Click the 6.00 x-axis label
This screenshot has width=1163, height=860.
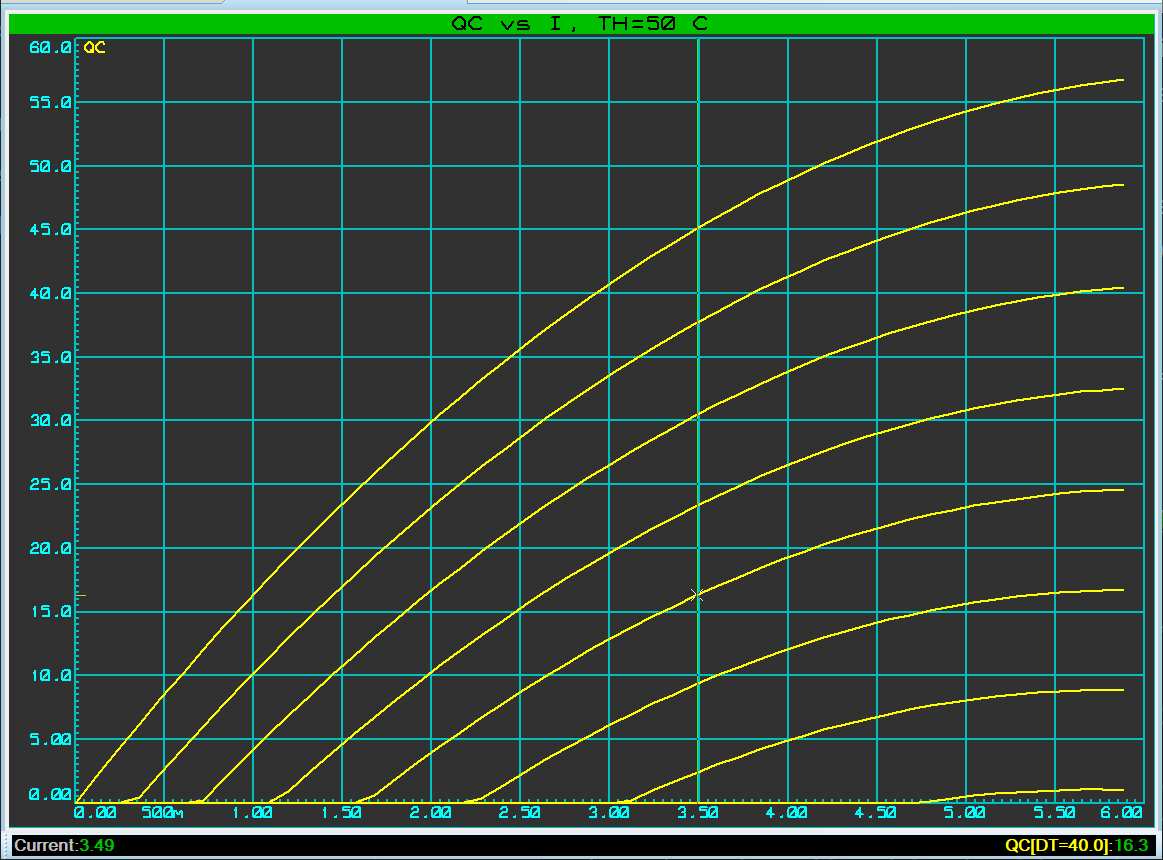point(1121,813)
